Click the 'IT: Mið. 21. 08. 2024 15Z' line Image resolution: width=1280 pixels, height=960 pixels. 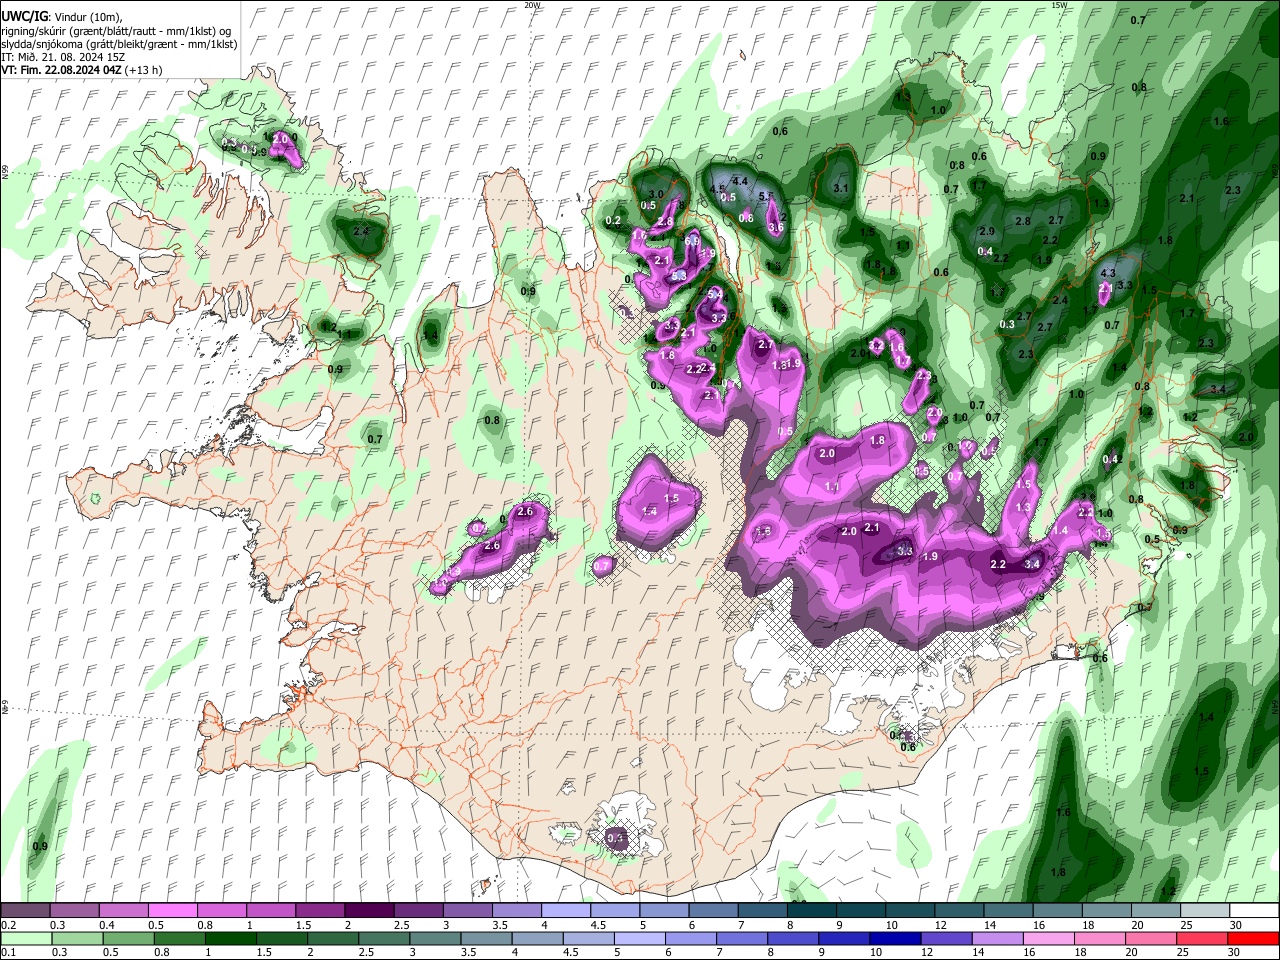click(61, 57)
